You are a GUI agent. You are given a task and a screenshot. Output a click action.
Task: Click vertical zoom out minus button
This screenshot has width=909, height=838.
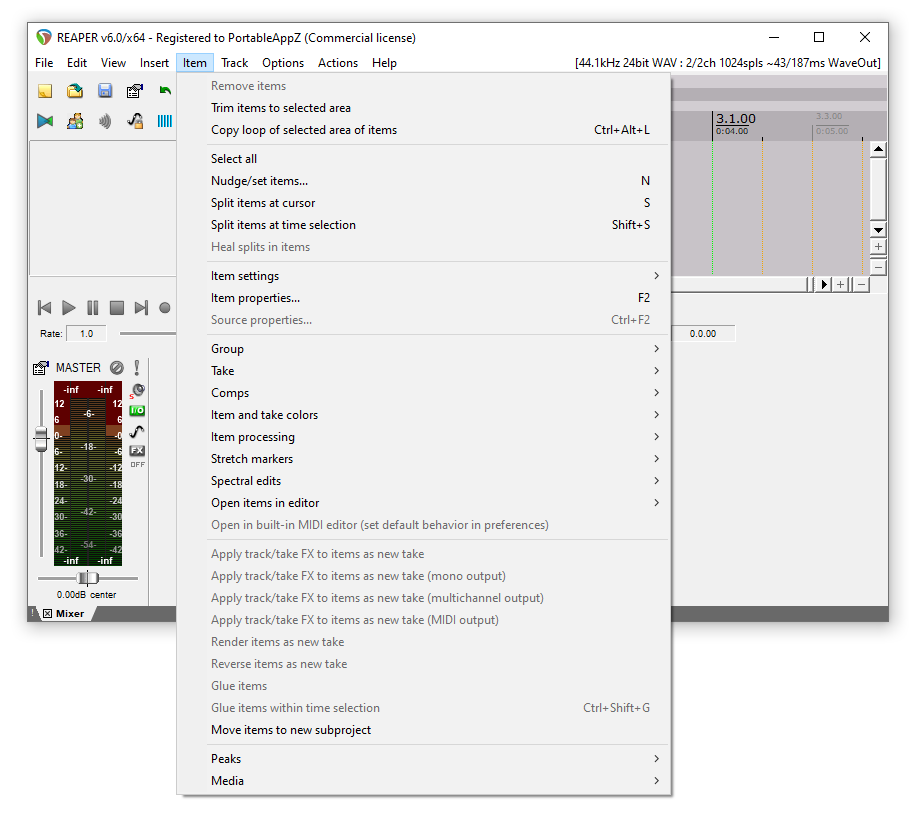[x=878, y=268]
